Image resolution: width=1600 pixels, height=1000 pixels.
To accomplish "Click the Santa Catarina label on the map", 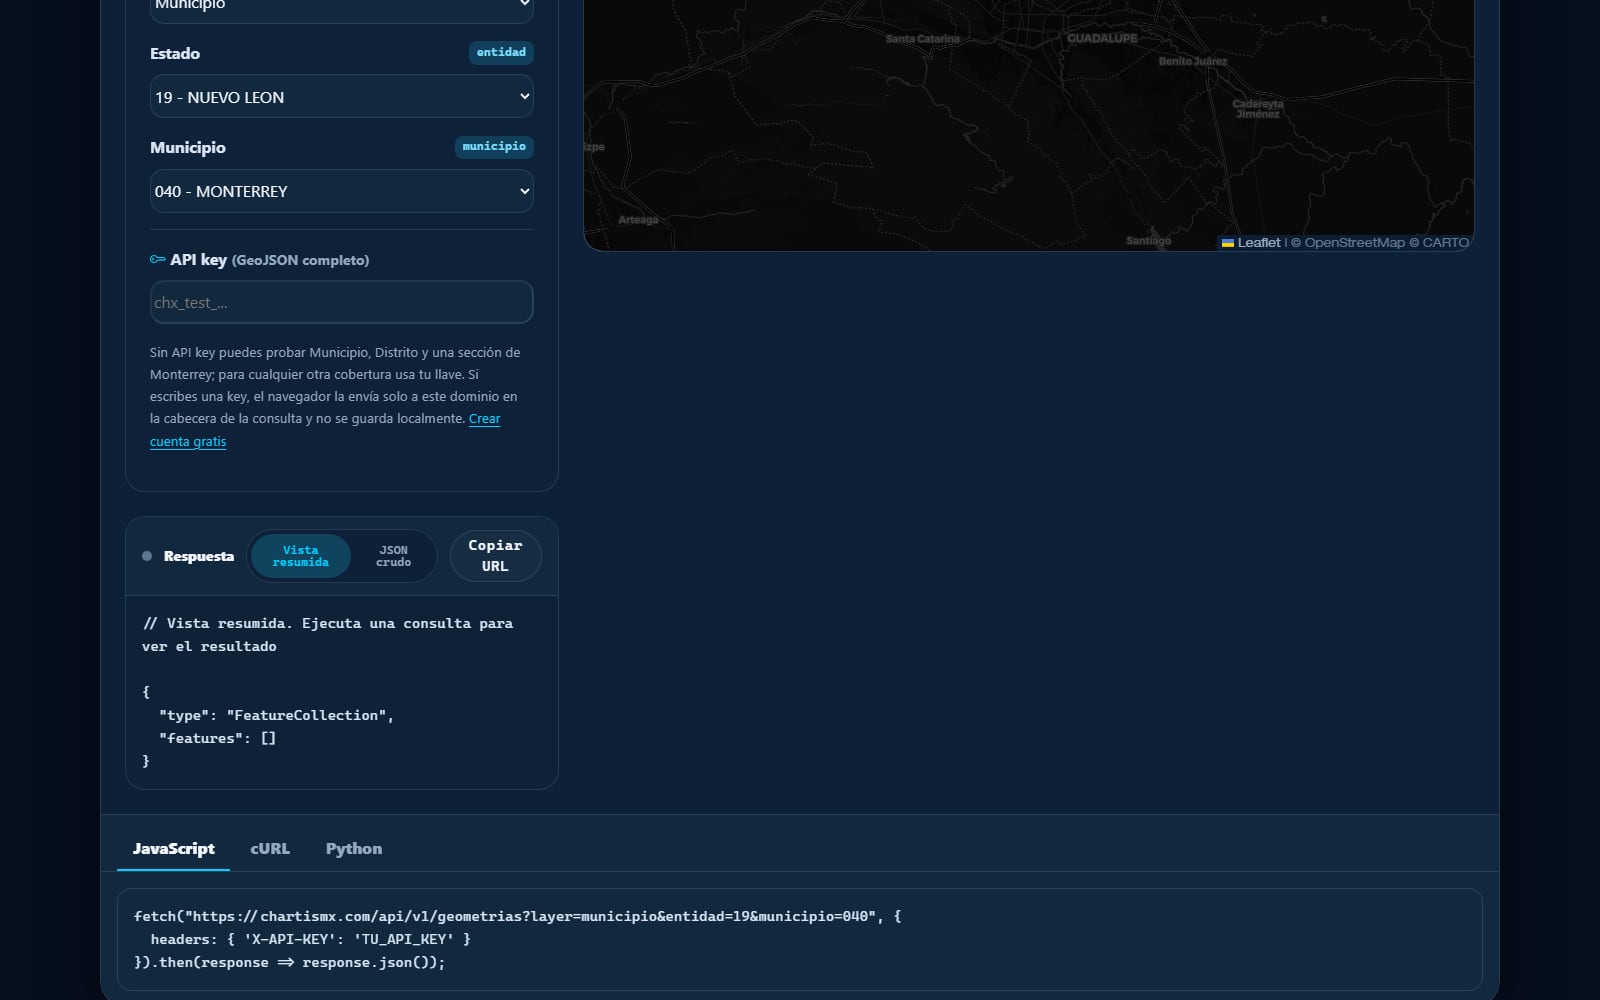I will pyautogui.click(x=922, y=39).
